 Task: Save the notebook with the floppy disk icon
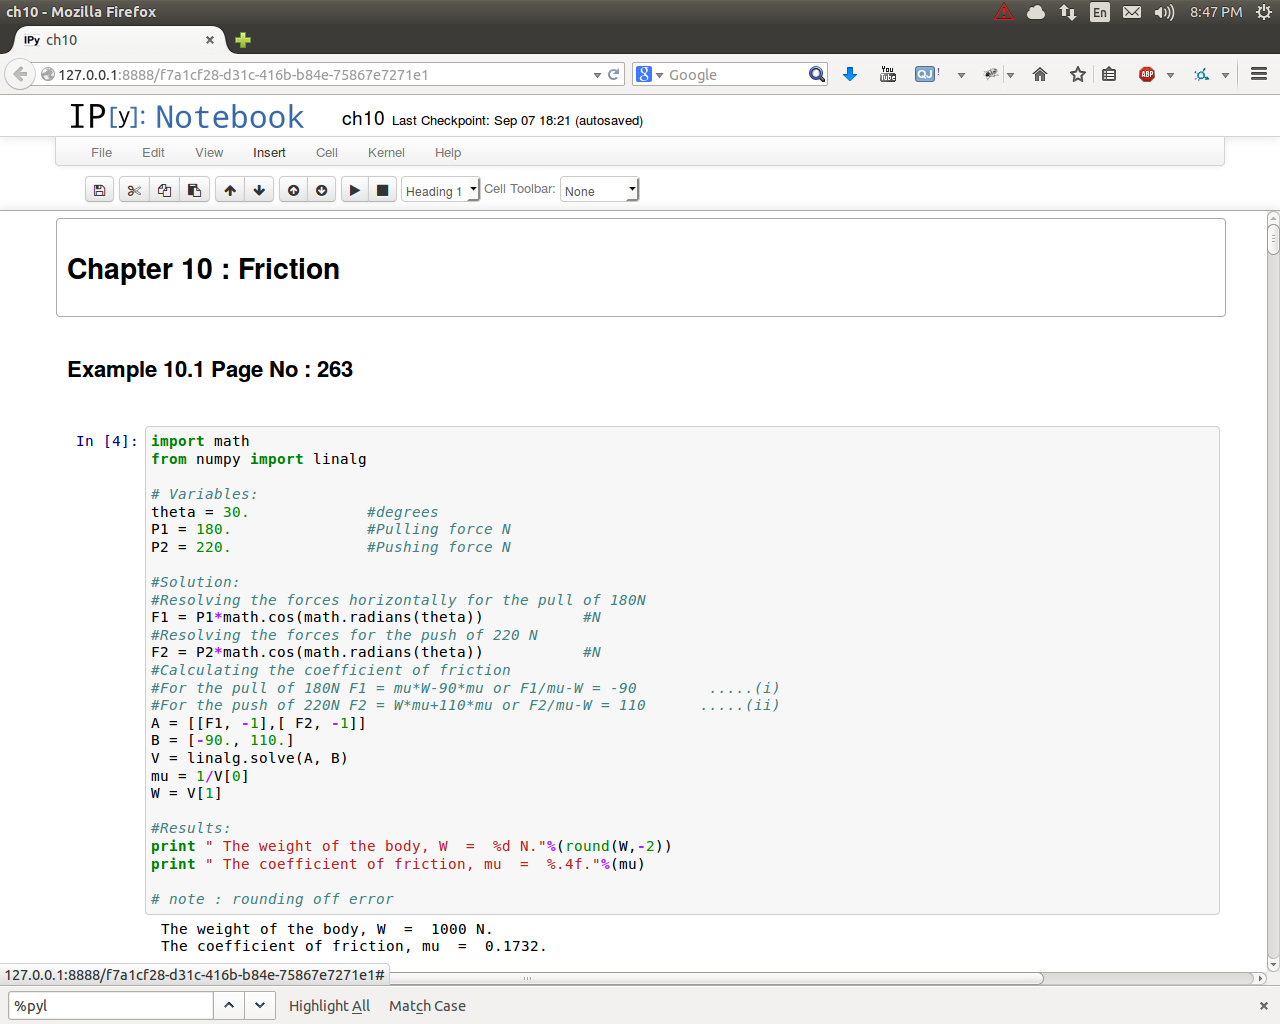tap(99, 190)
